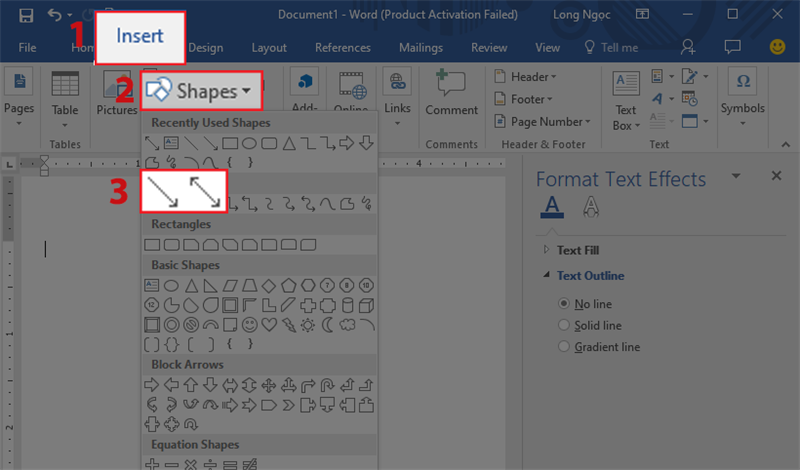Select the No line radio button
The image size is (800, 470).
tap(565, 303)
